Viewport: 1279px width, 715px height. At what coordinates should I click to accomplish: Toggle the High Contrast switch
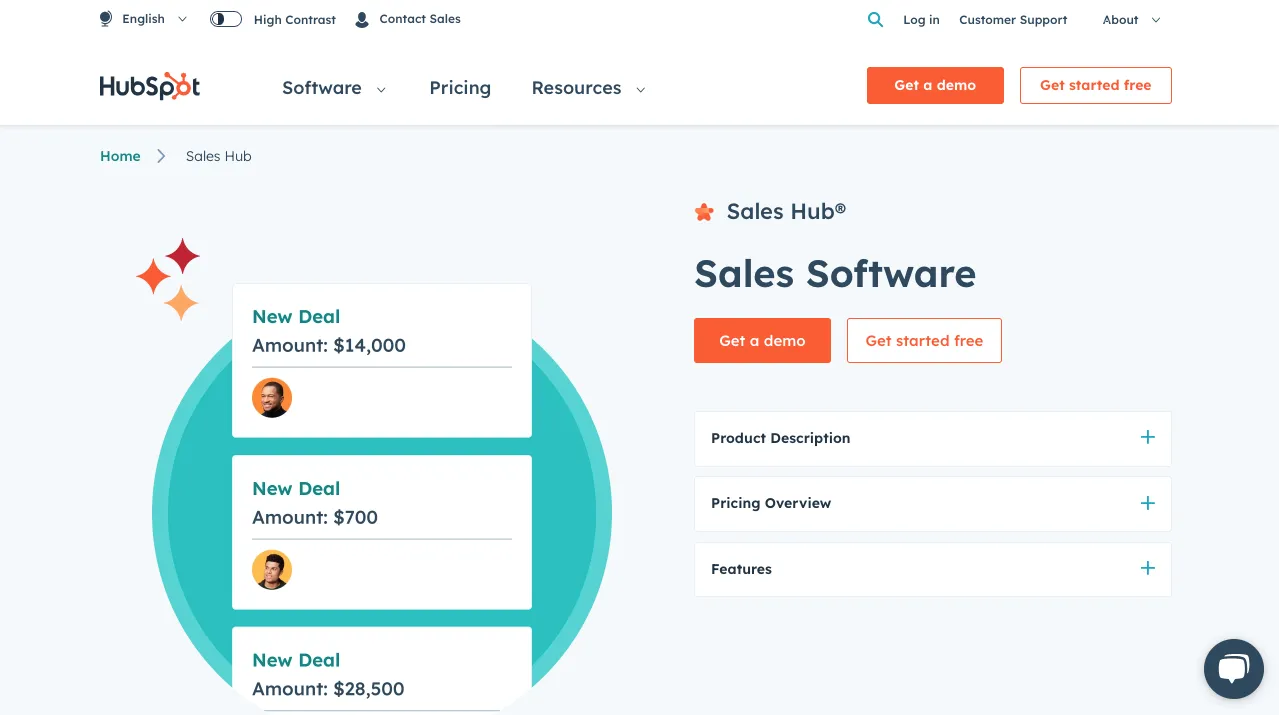[226, 19]
